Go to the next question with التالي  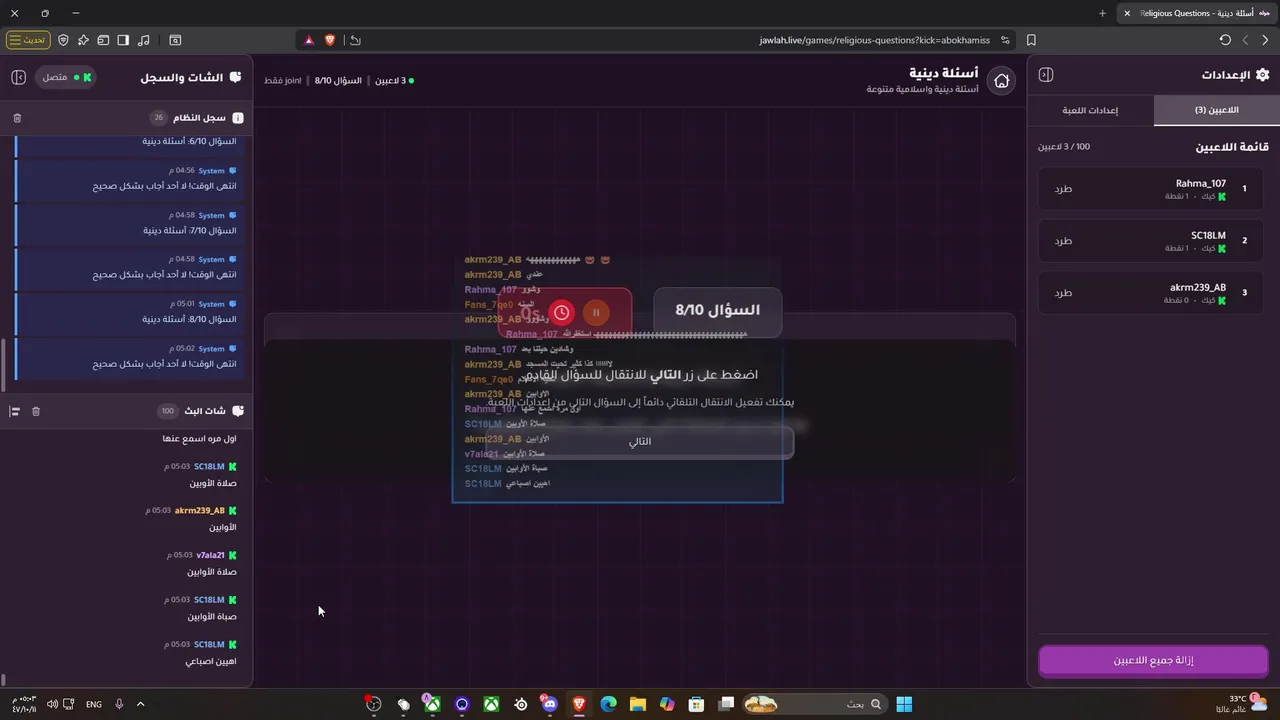pyautogui.click(x=640, y=441)
